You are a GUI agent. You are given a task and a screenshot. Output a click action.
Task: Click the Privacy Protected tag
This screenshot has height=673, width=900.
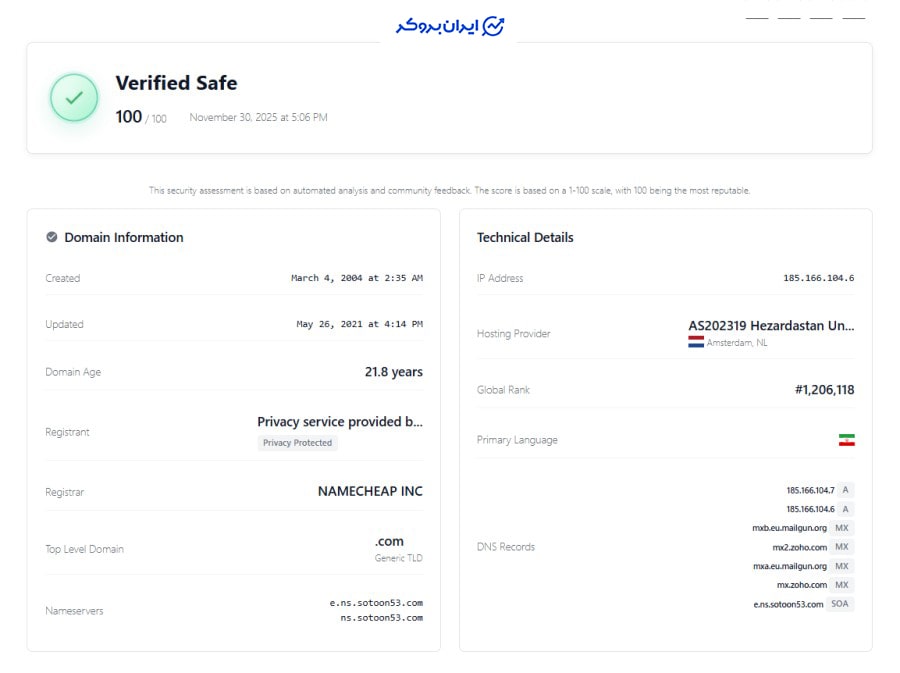pos(297,443)
